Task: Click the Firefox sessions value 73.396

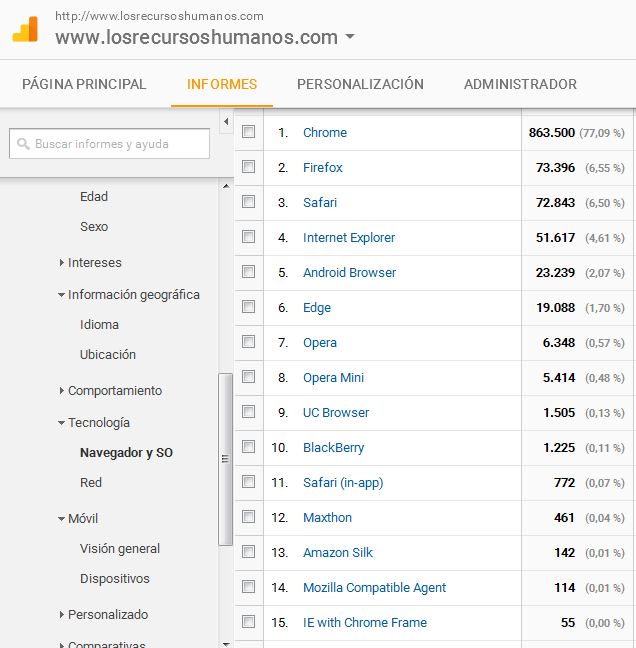Action: click(x=555, y=167)
